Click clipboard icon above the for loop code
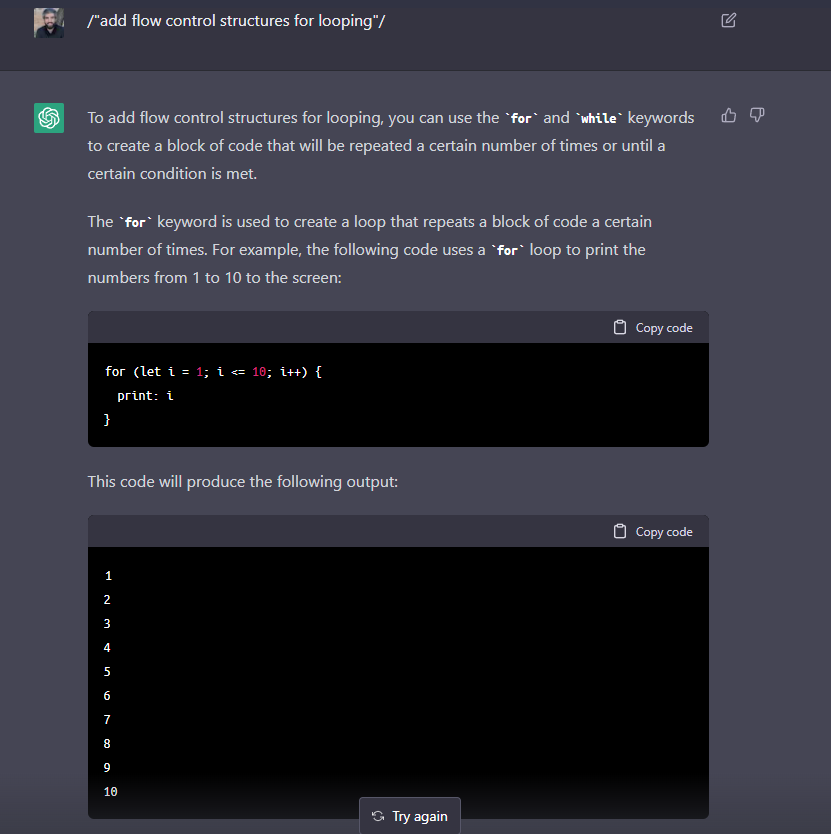Image resolution: width=831 pixels, height=834 pixels. (620, 328)
